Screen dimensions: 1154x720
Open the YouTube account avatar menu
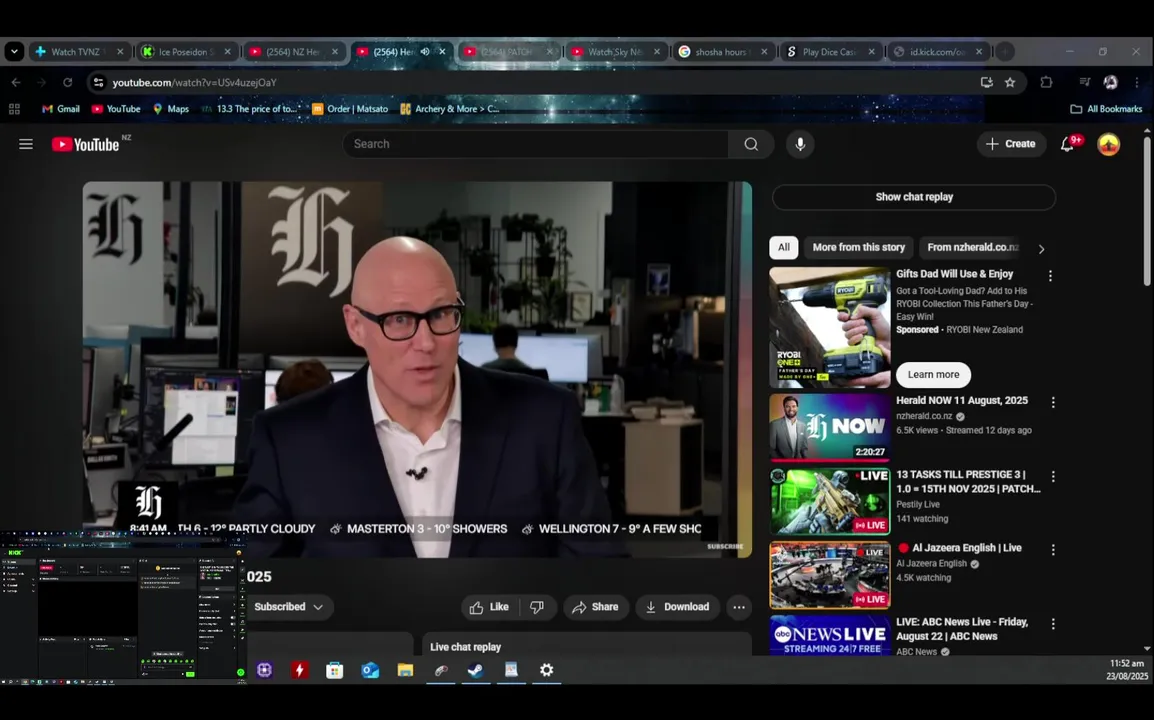pos(1108,144)
